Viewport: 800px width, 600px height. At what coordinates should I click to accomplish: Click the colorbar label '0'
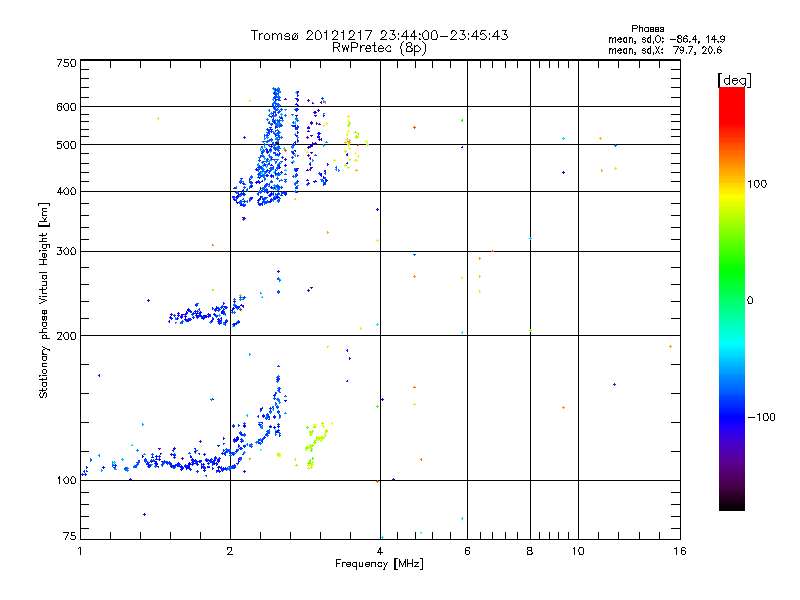(x=750, y=300)
